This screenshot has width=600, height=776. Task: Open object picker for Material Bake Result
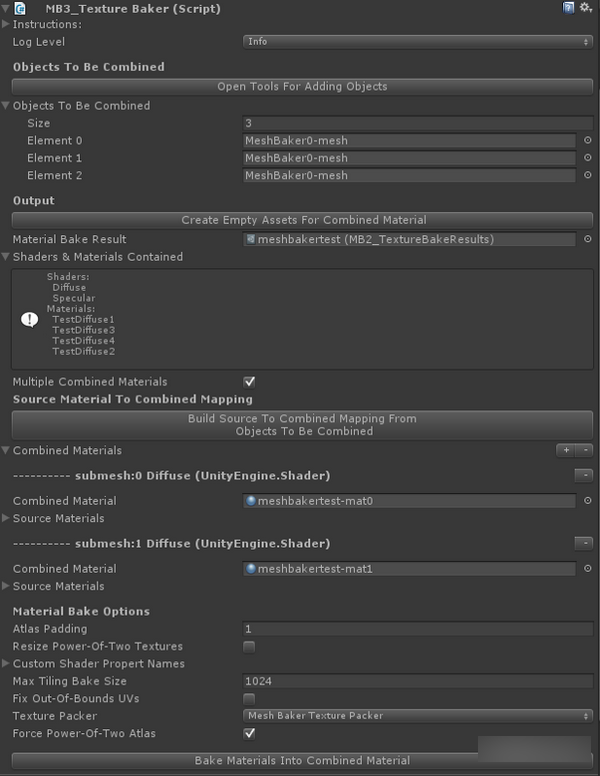[x=588, y=239]
